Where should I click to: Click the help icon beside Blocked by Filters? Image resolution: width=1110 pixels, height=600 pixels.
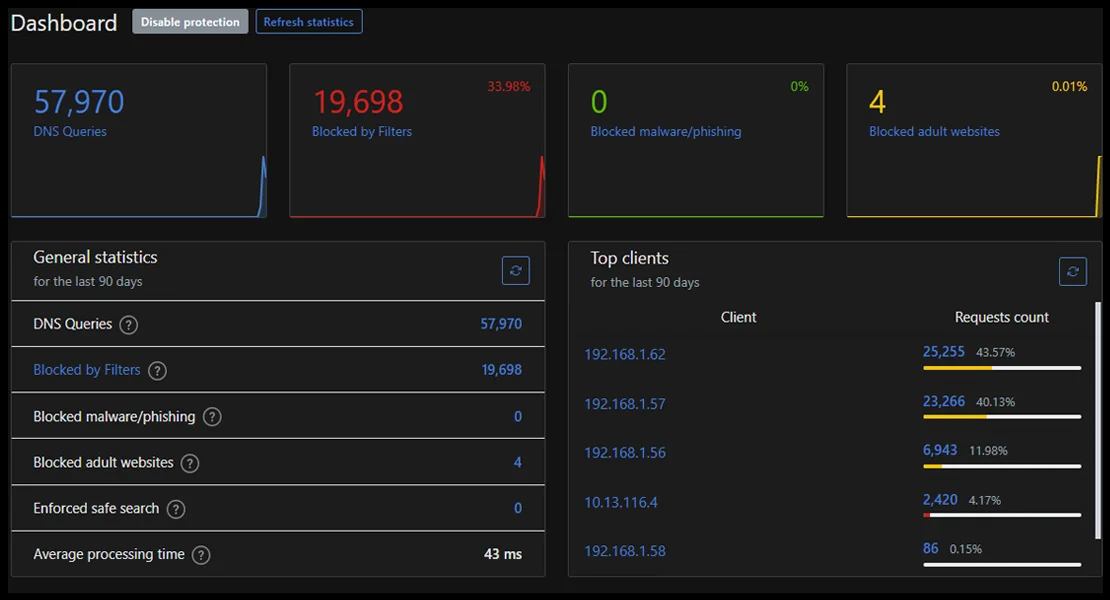pyautogui.click(x=157, y=370)
